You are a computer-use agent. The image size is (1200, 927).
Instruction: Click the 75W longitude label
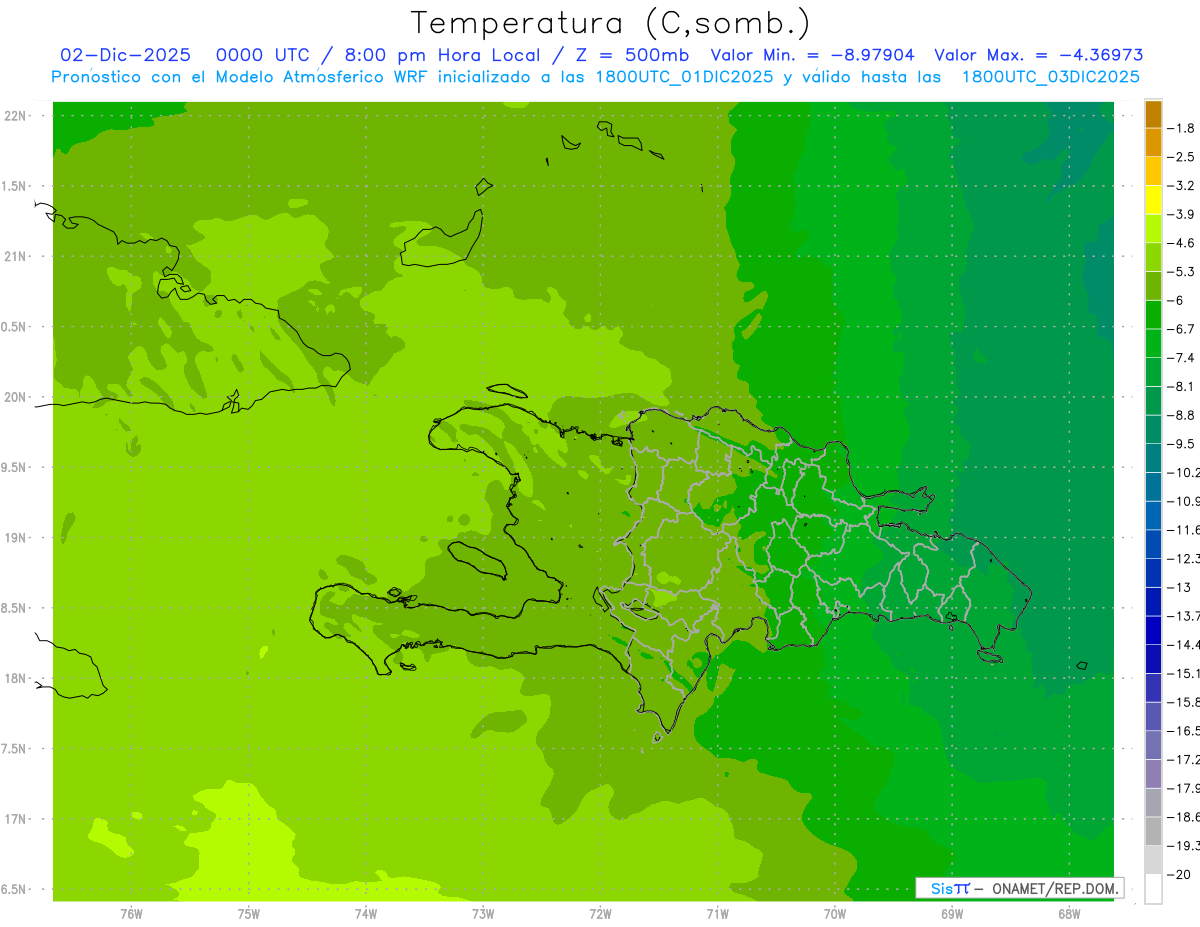(248, 913)
